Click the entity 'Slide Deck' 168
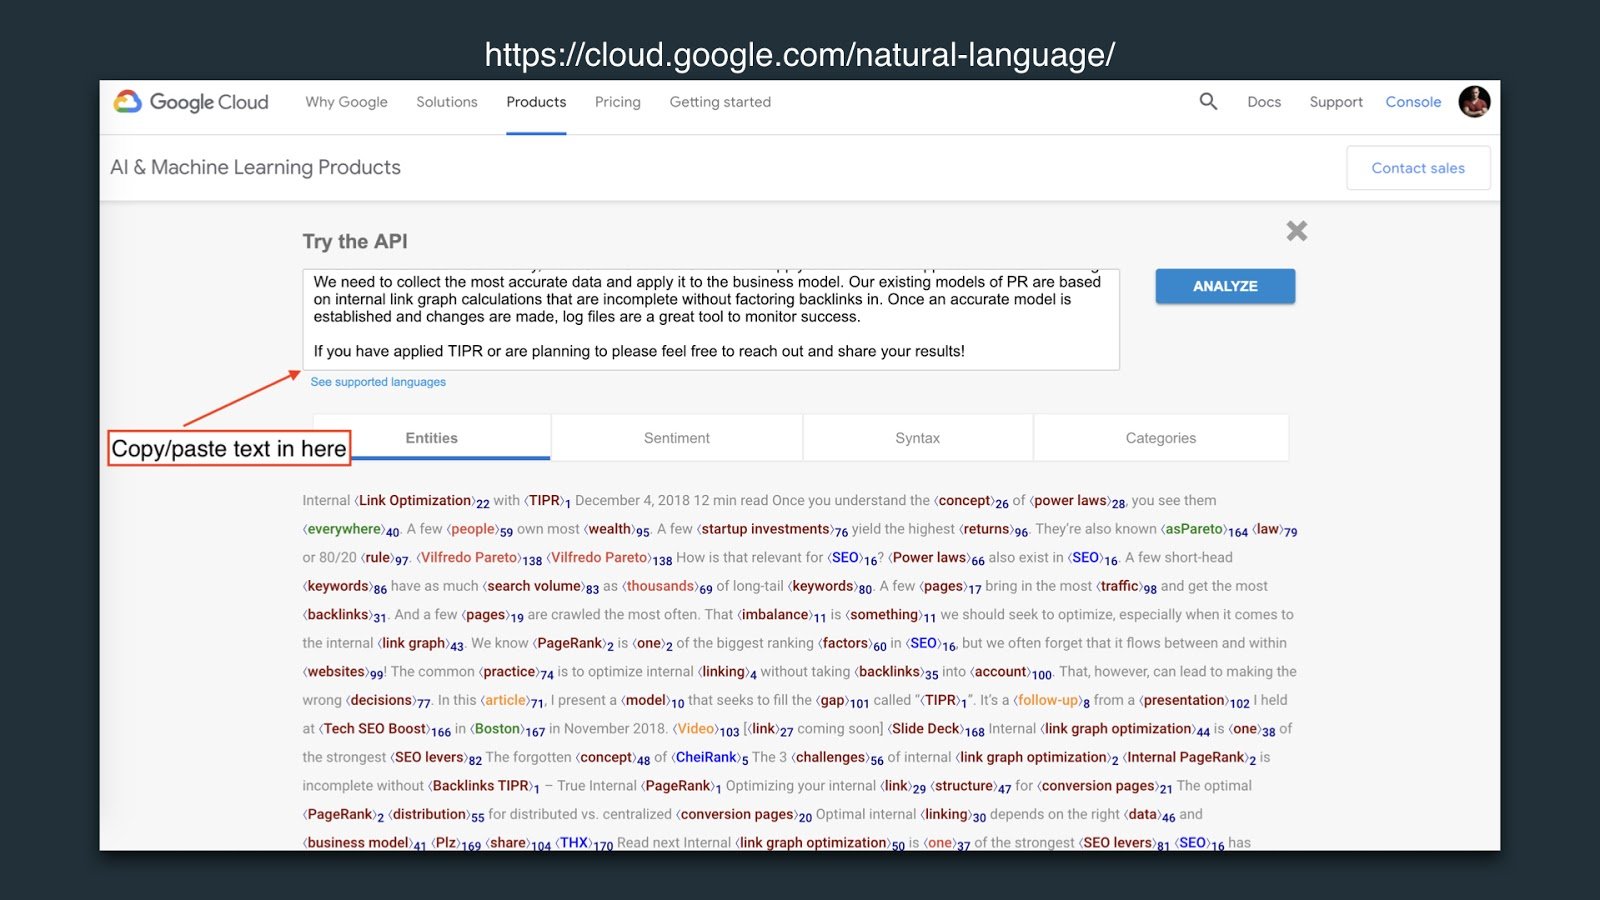The image size is (1600, 900). click(936, 729)
